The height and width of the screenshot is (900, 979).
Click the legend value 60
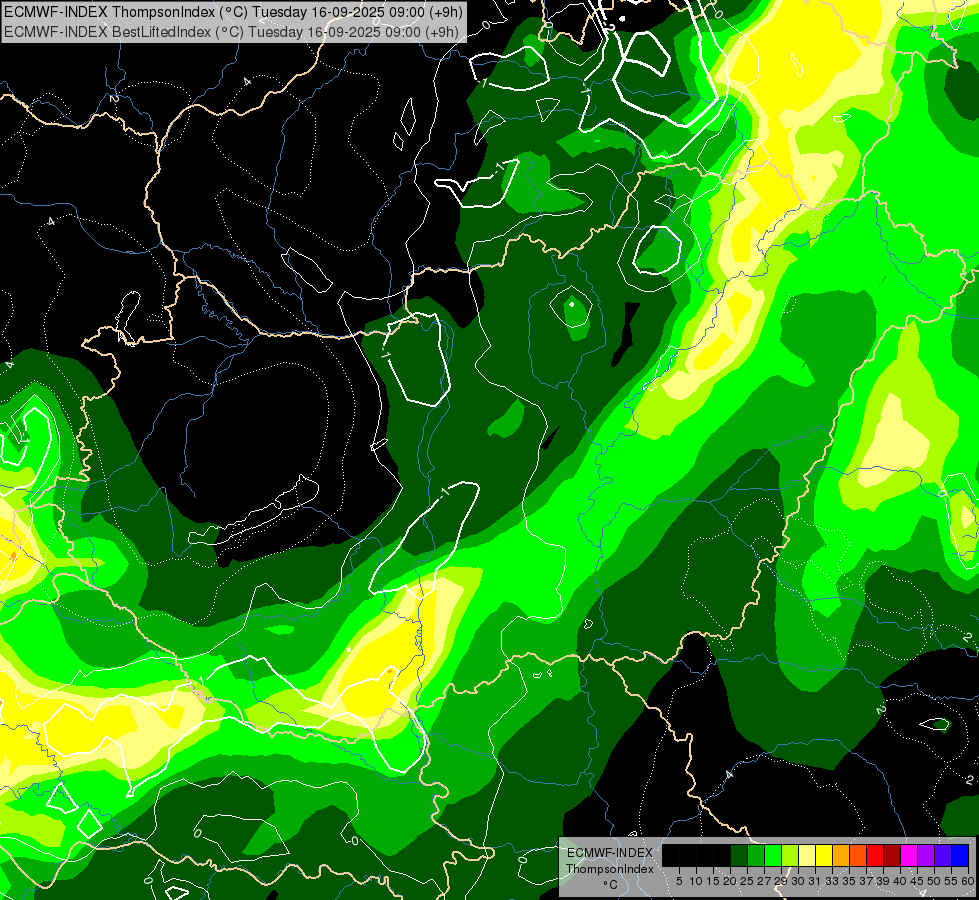[x=968, y=881]
